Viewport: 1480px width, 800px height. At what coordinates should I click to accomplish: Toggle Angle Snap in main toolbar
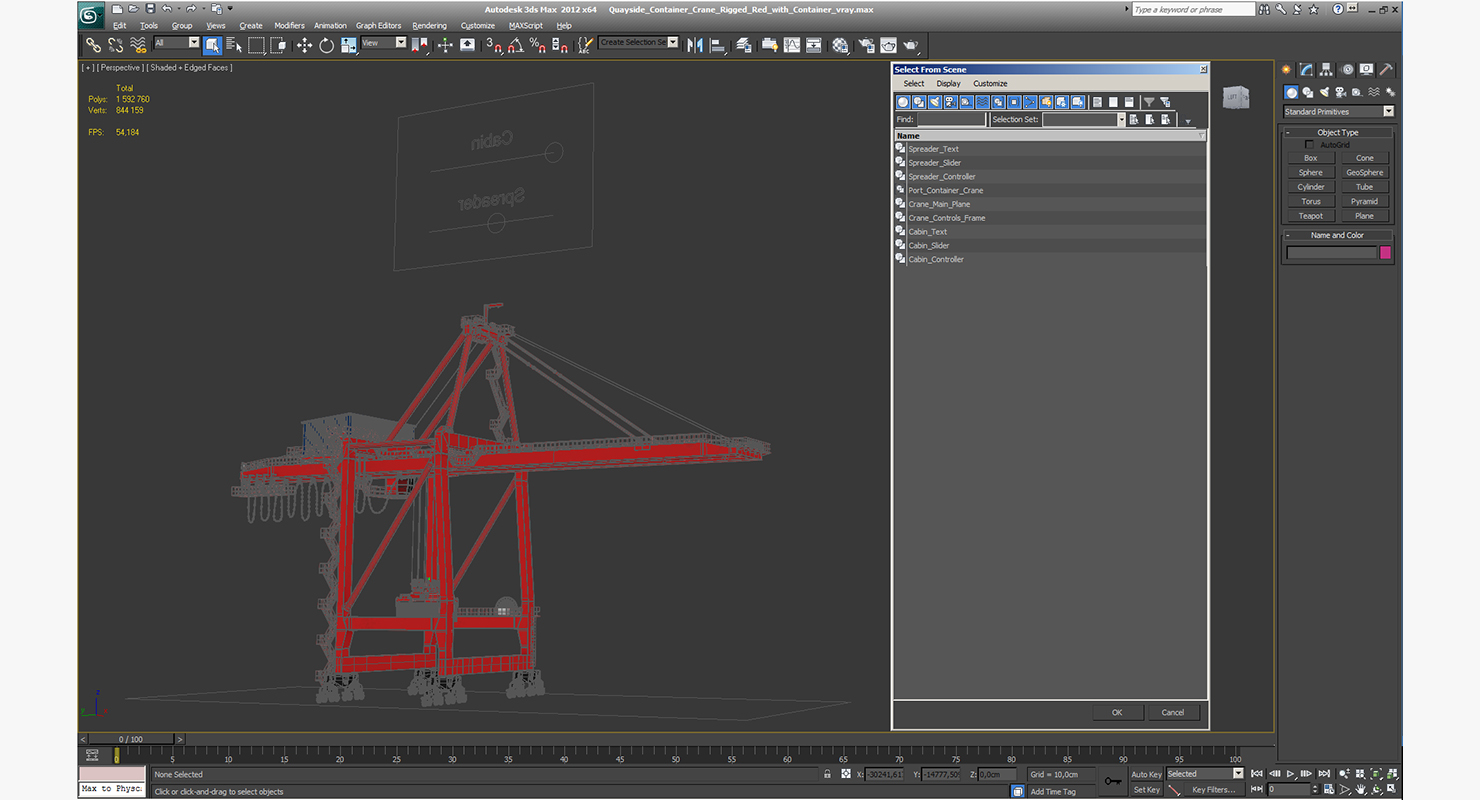(515, 45)
